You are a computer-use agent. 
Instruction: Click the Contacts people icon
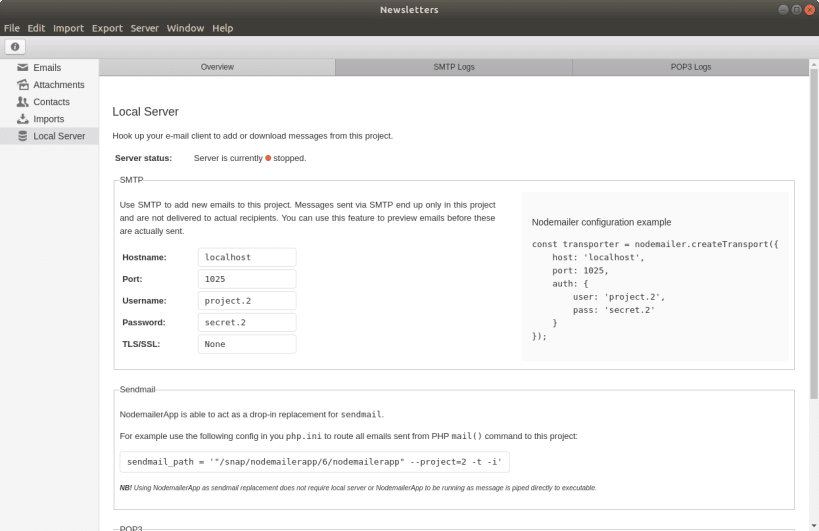click(22, 102)
